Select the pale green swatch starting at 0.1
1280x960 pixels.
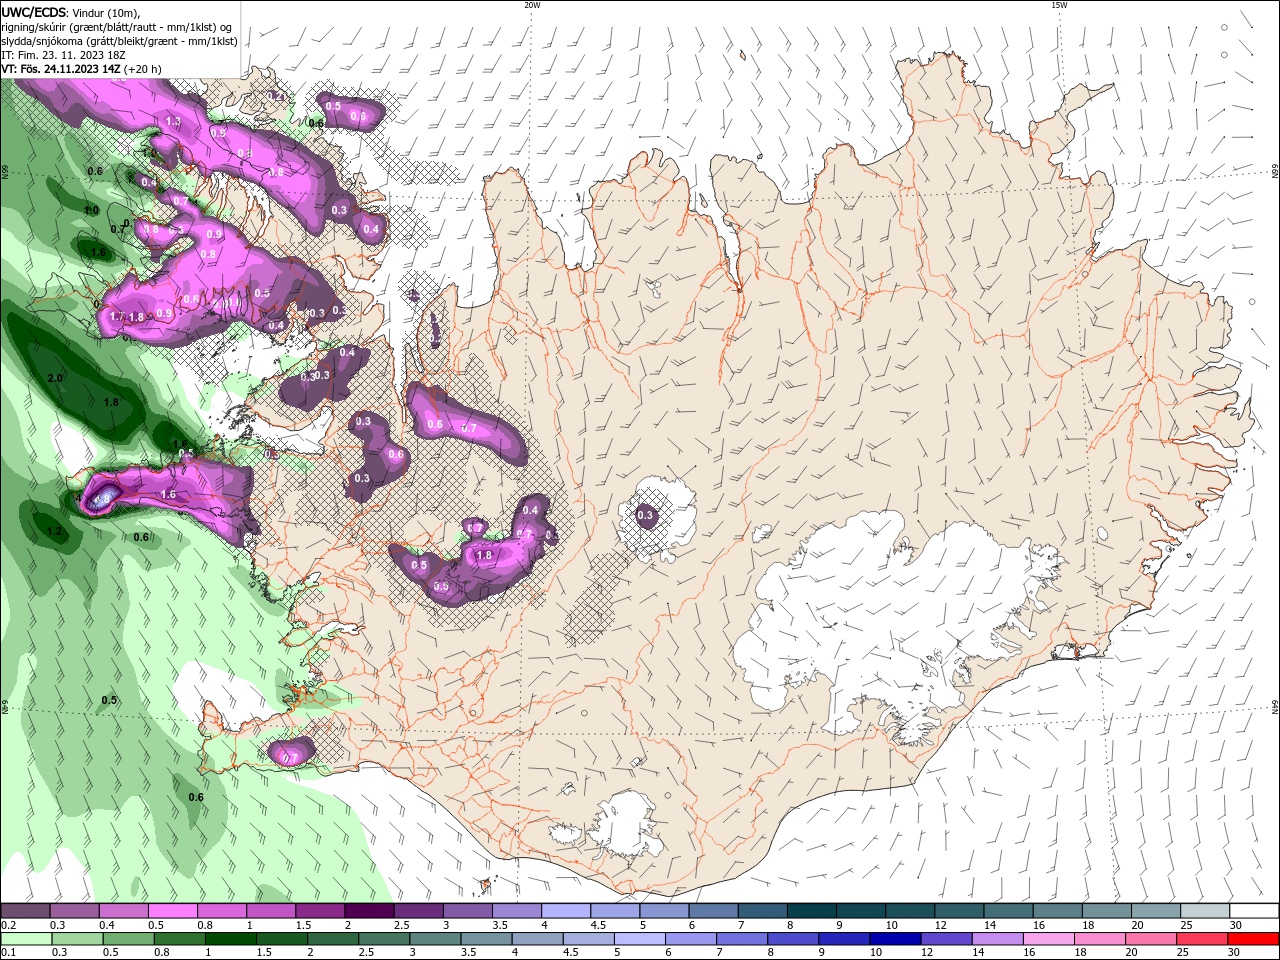[25, 939]
